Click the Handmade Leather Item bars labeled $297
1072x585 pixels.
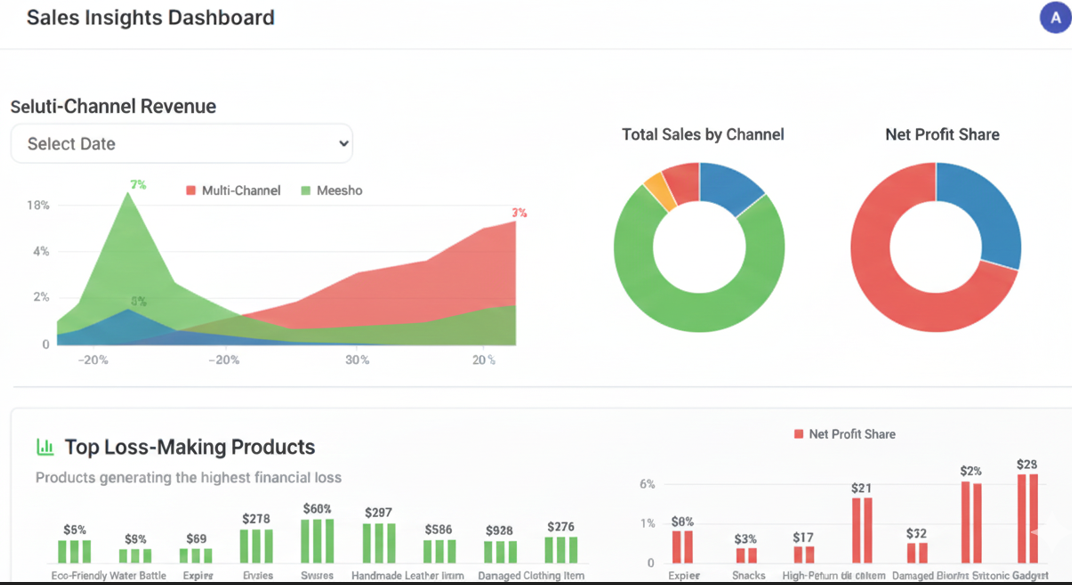click(379, 543)
